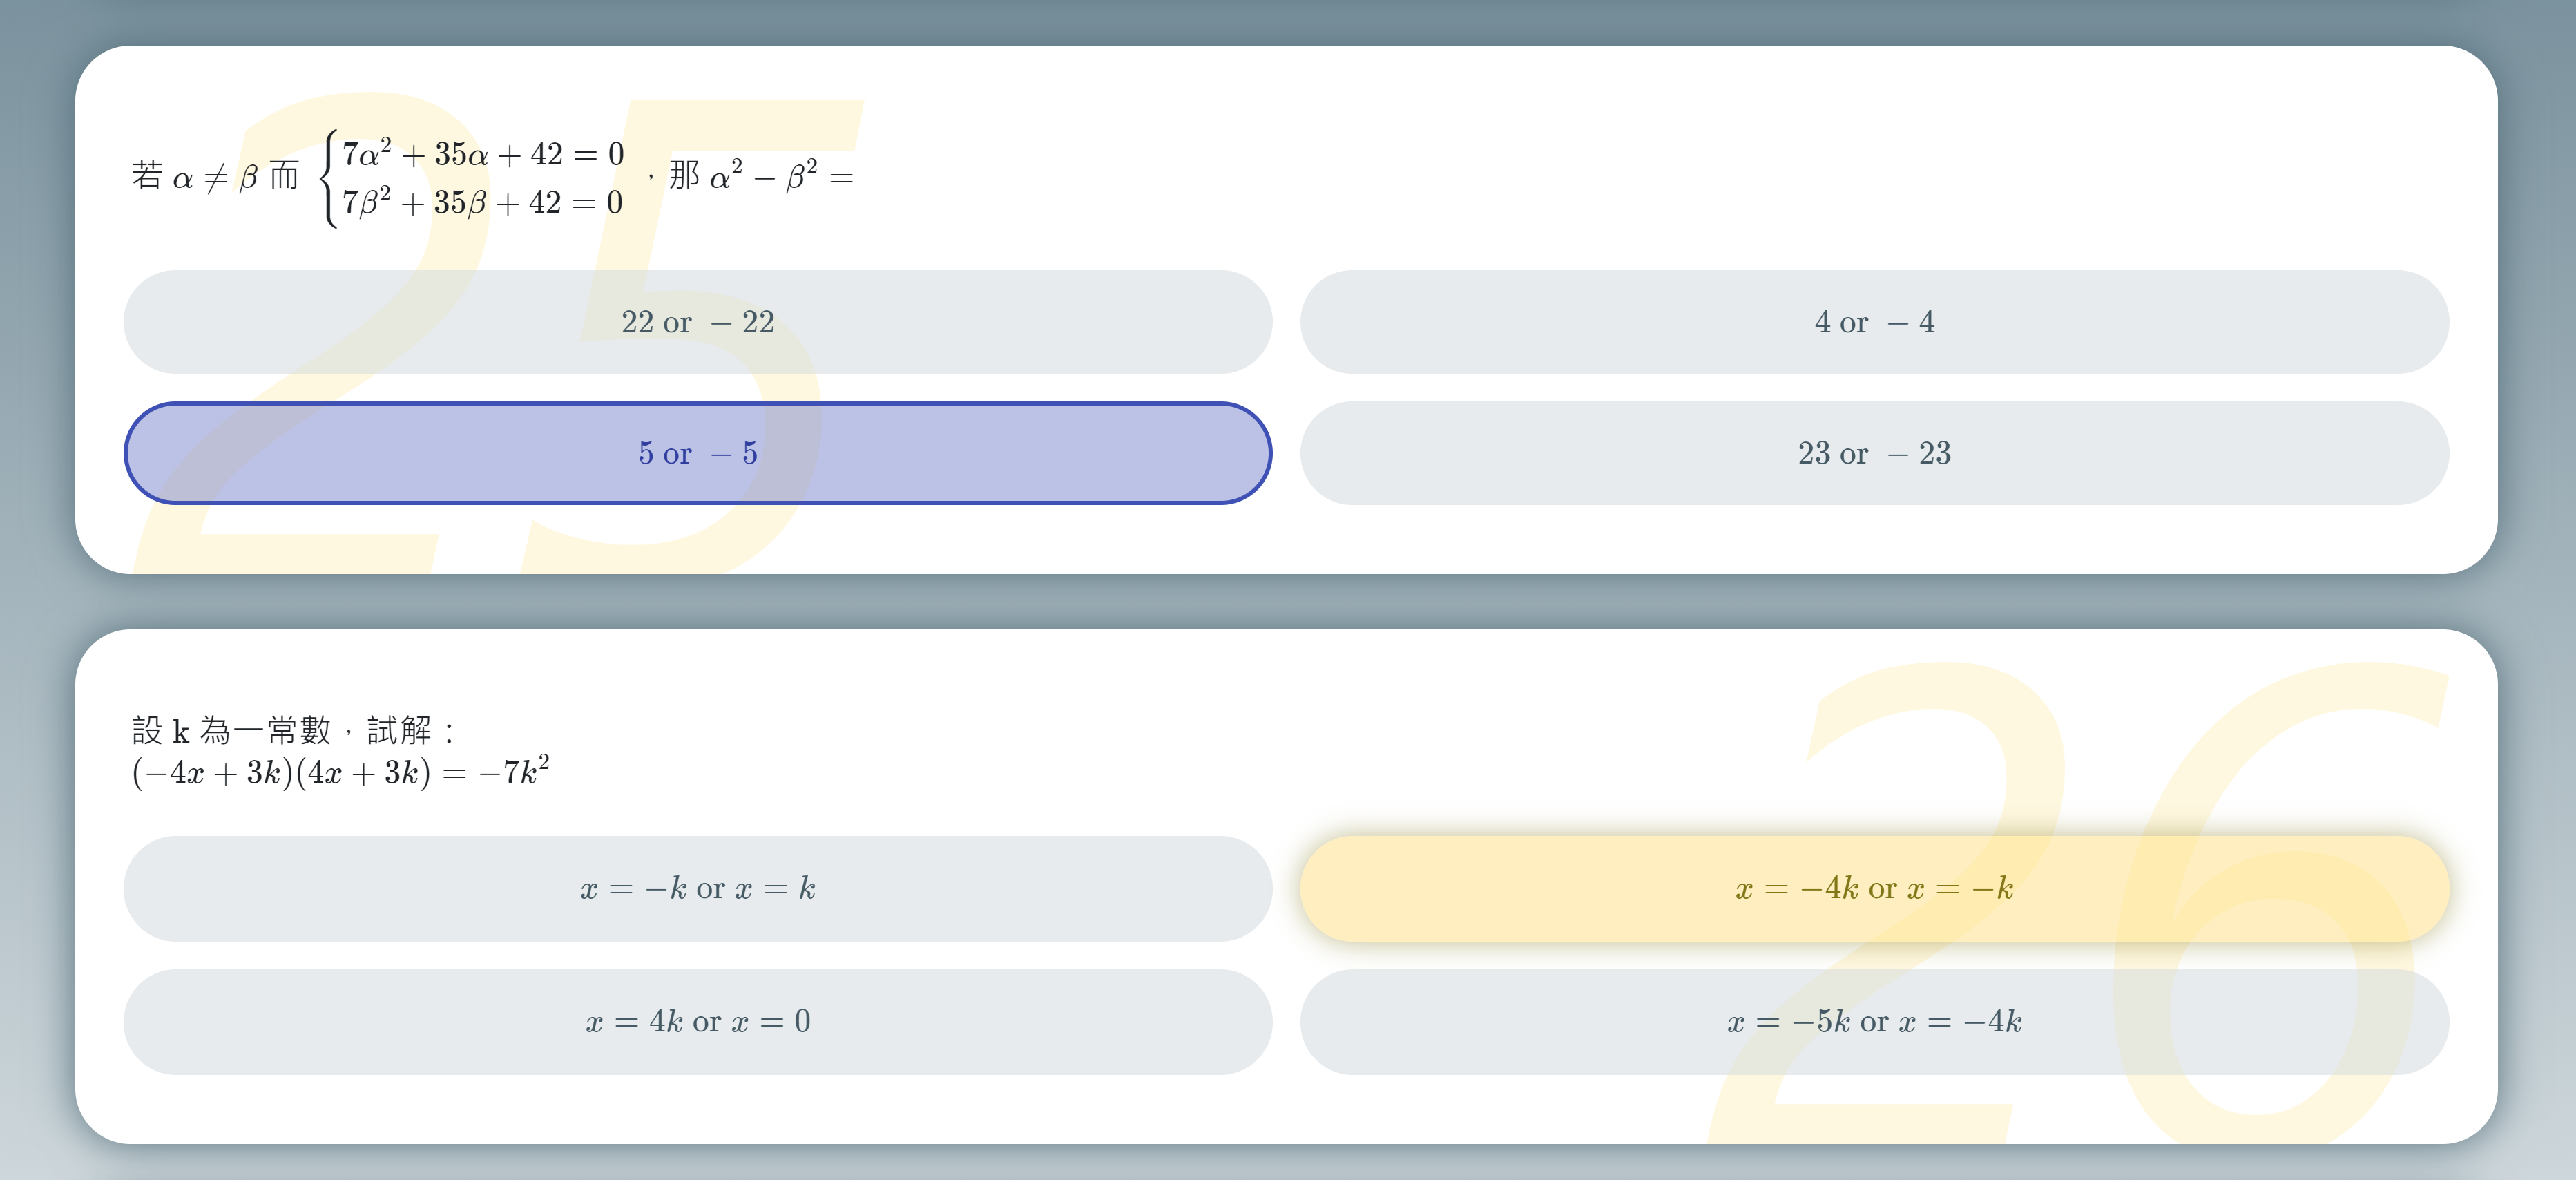
Task: Choose "x = 4k or x = 0"
Action: [x=697, y=1021]
